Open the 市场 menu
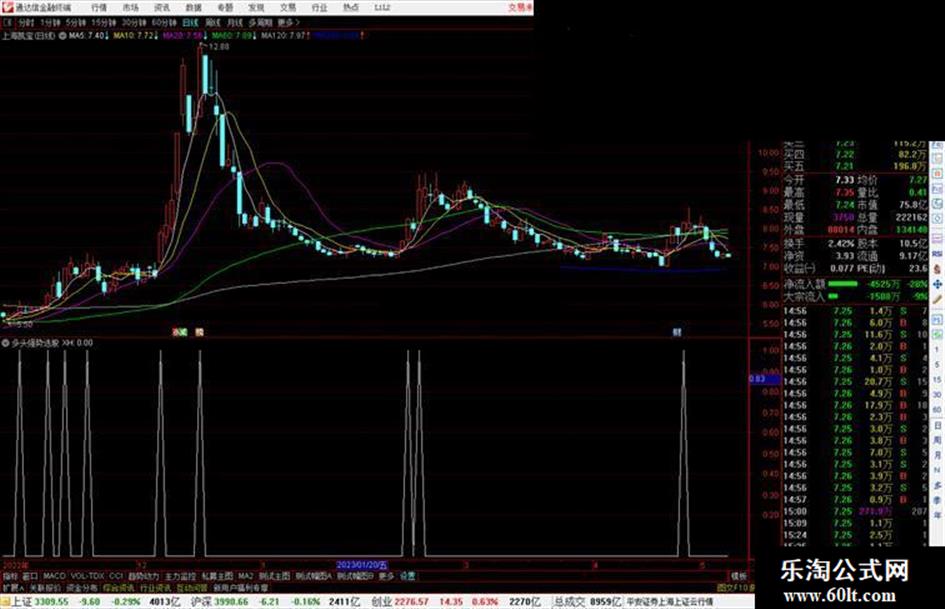Screen dimensions: 945x609 pos(130,8)
